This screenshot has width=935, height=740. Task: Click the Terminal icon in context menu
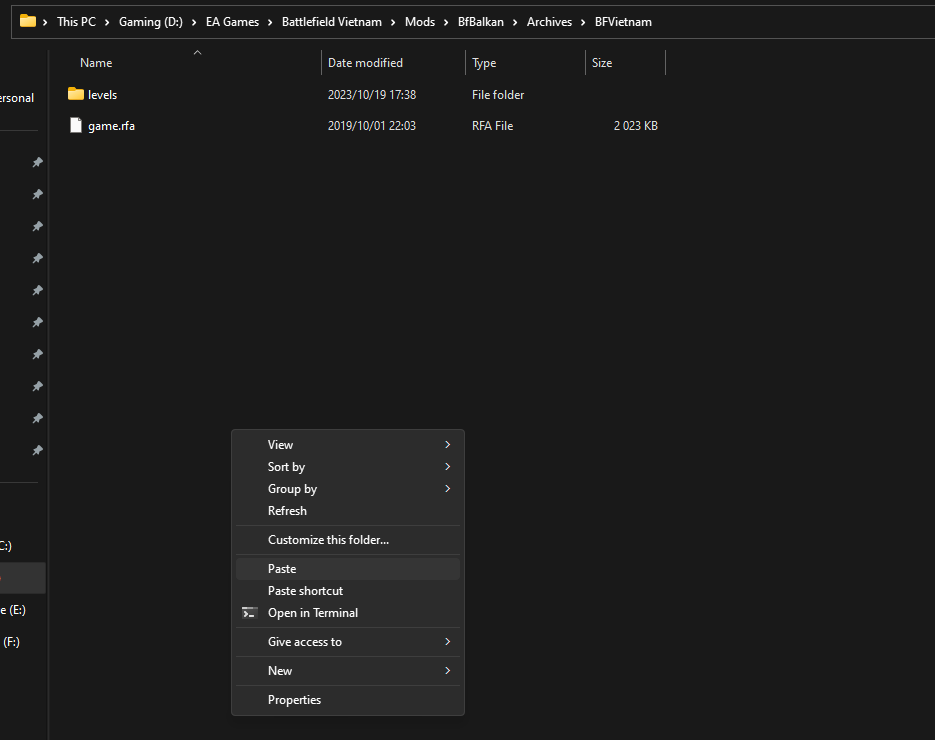tap(250, 613)
